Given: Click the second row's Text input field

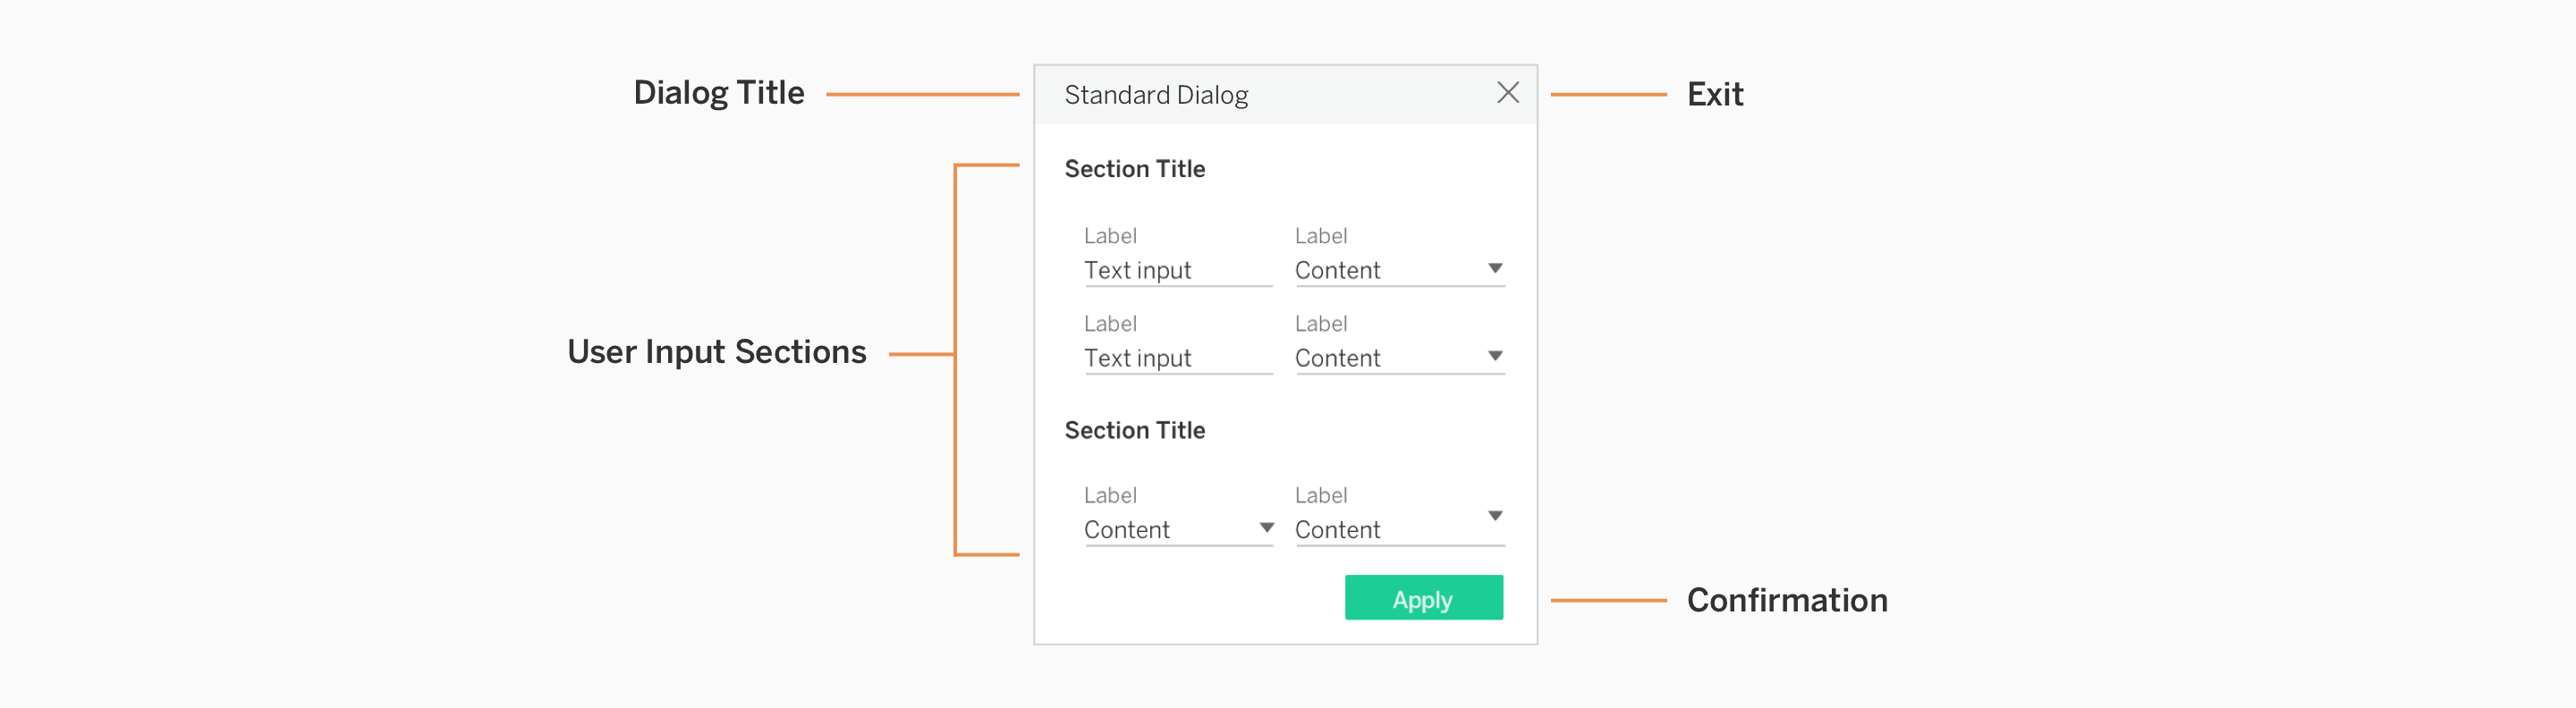Looking at the screenshot, I should pyautogui.click(x=1176, y=358).
